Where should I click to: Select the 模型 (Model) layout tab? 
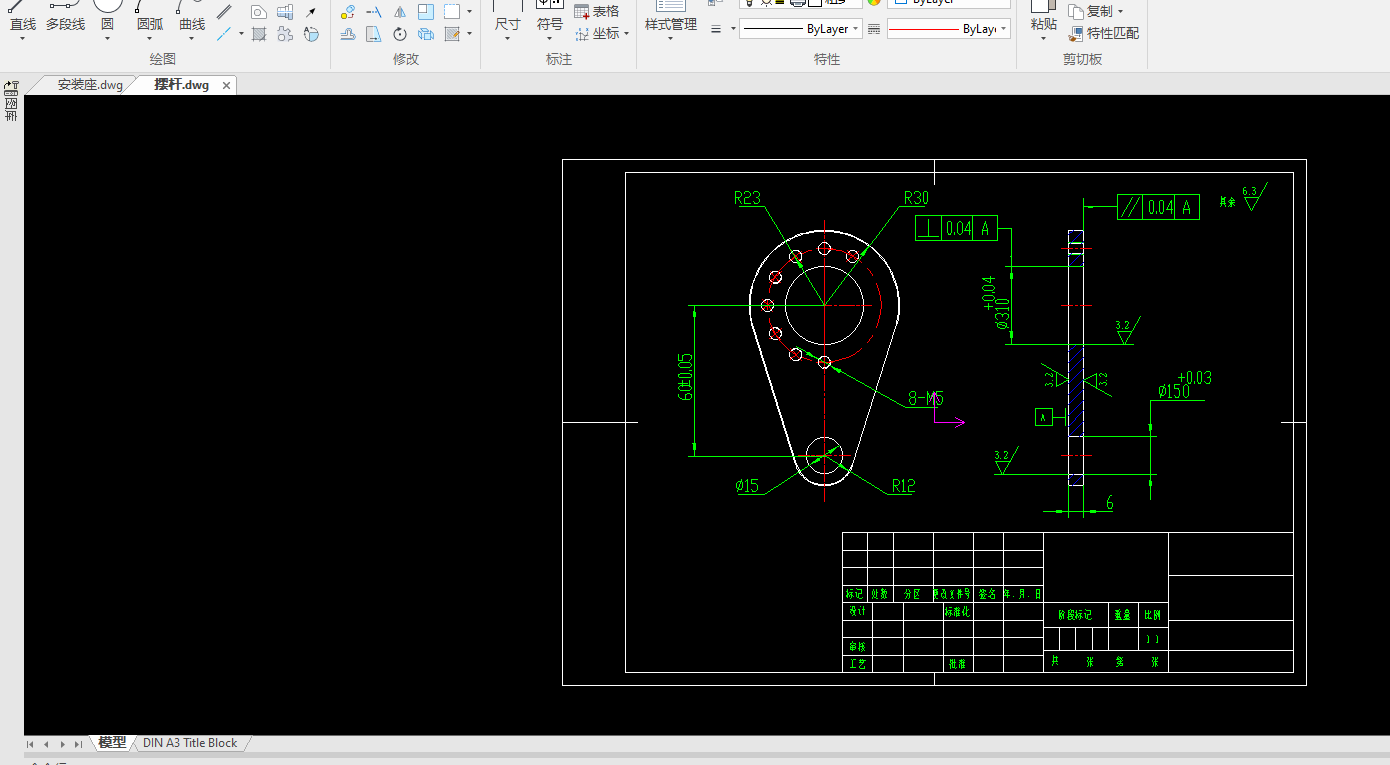112,743
